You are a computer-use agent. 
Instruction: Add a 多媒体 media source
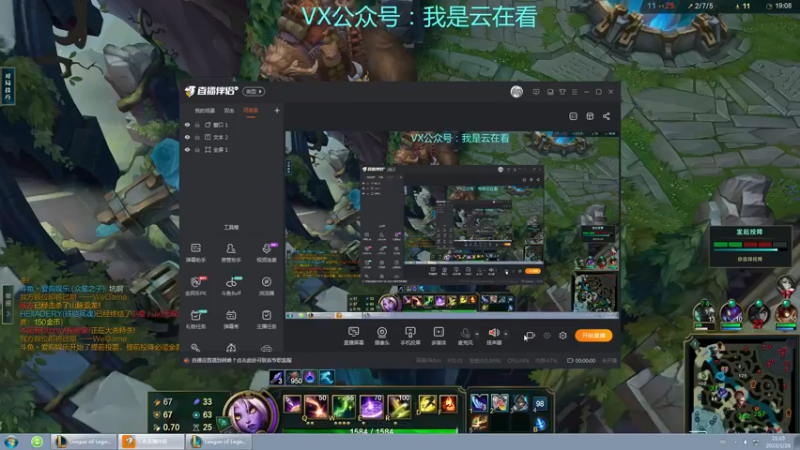coord(438,336)
